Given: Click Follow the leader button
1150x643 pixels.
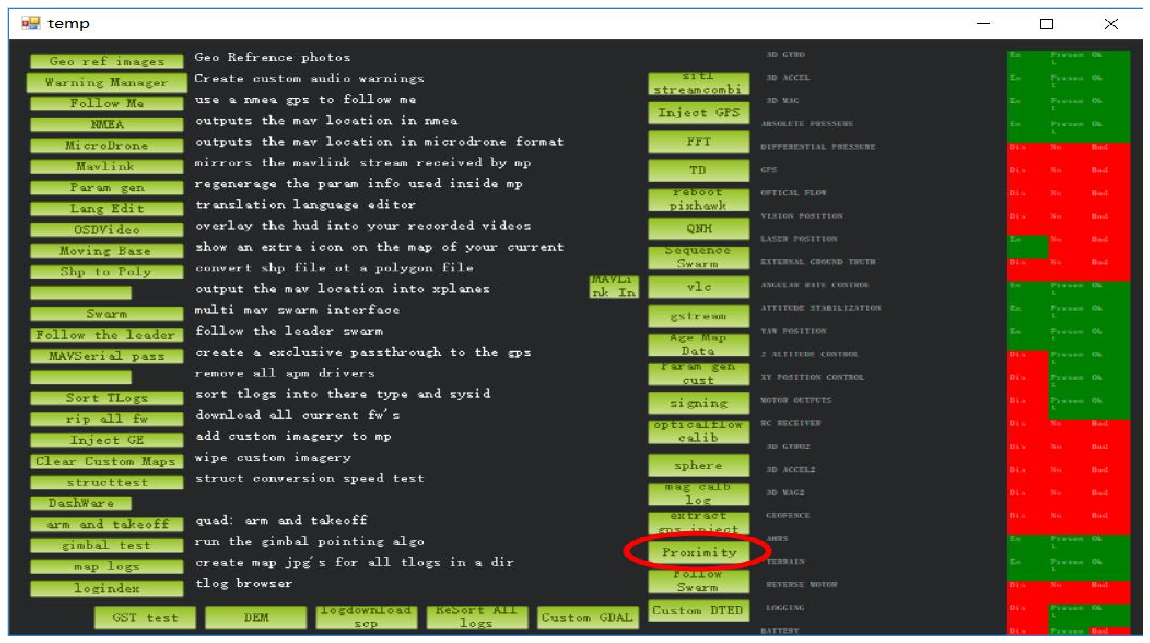Looking at the screenshot, I should pyautogui.click(x=106, y=335).
